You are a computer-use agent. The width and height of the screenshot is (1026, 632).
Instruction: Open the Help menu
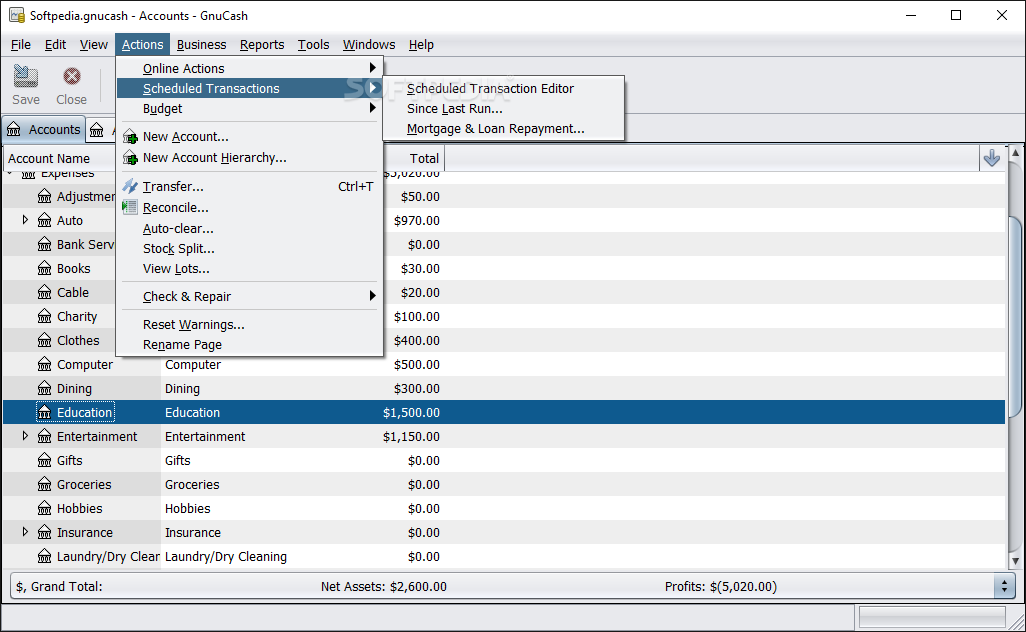(421, 44)
